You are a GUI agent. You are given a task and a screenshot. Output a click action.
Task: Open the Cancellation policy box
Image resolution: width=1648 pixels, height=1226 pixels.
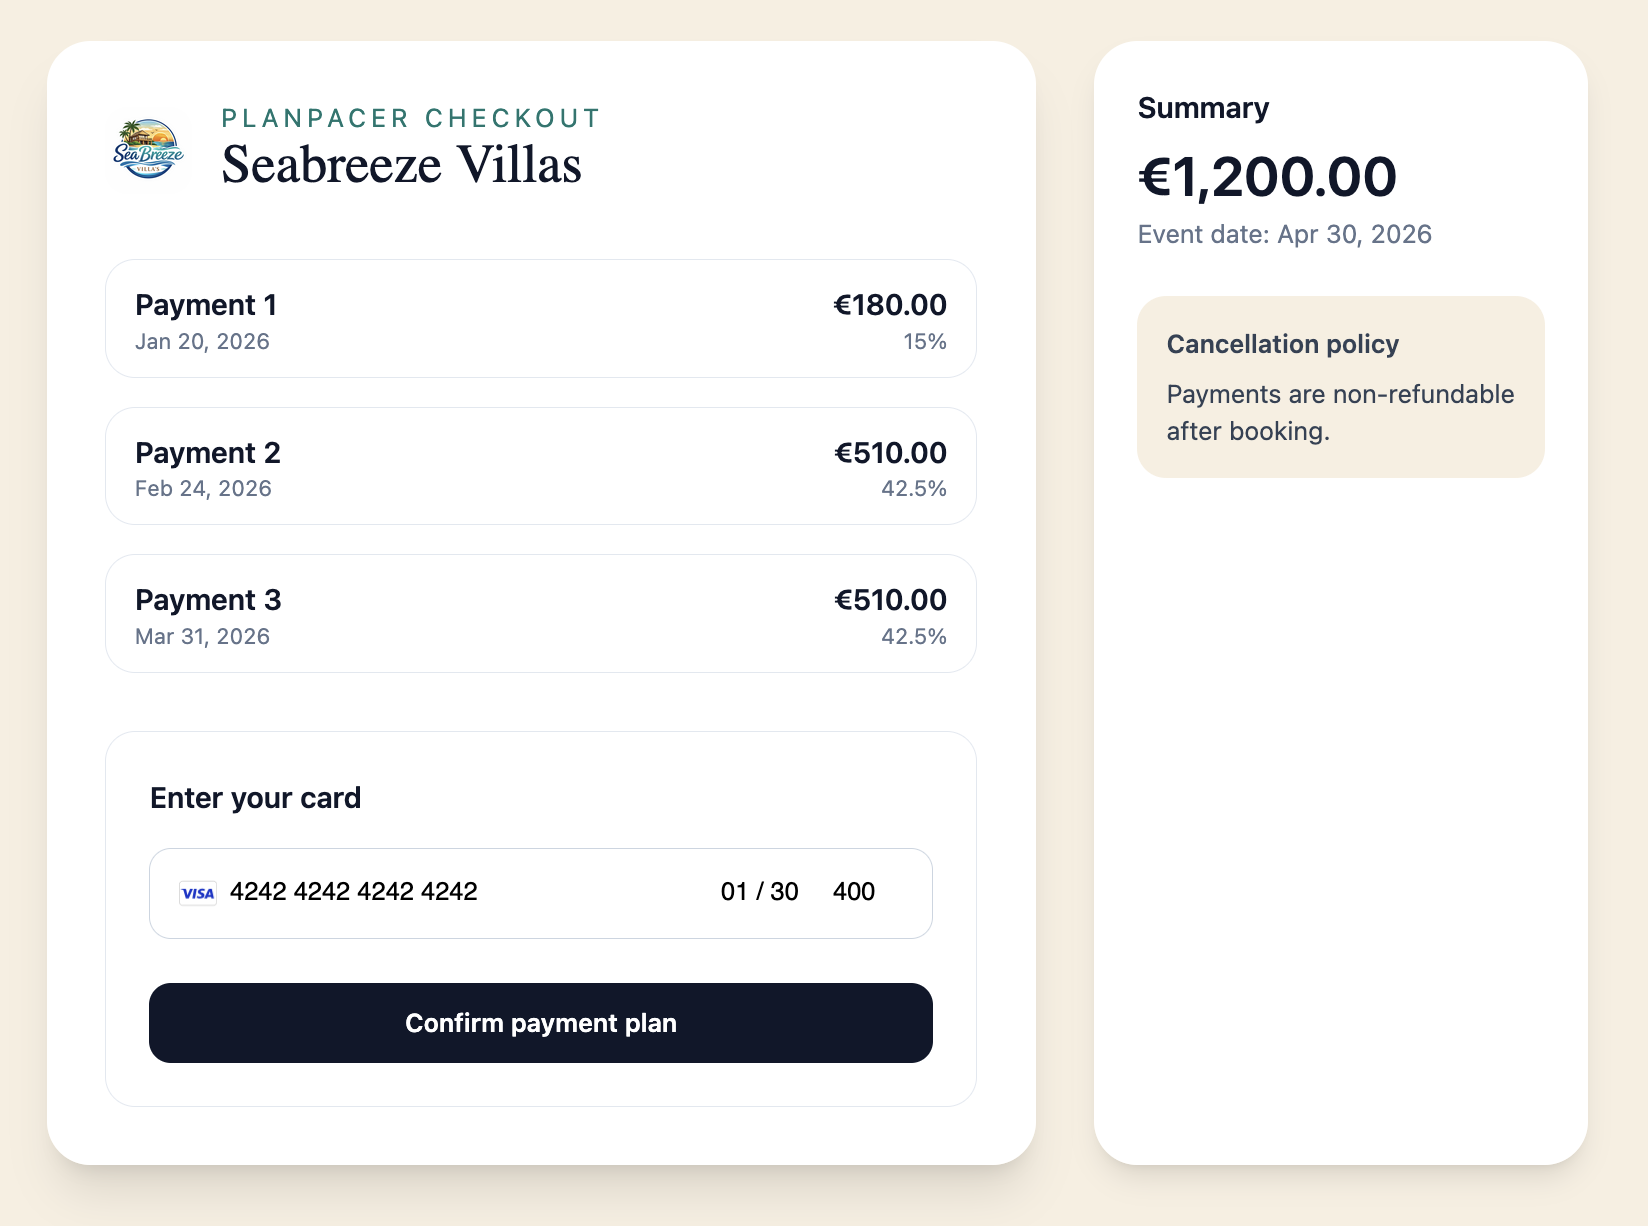point(1340,386)
